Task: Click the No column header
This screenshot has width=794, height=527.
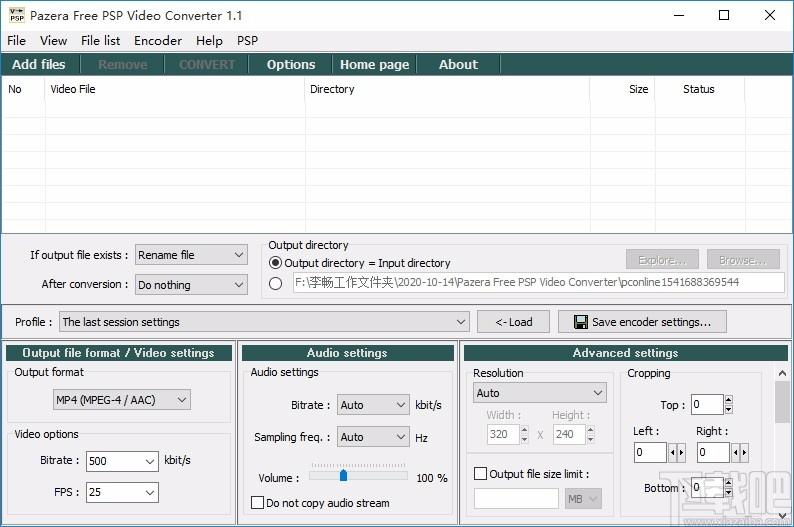Action: (x=23, y=89)
